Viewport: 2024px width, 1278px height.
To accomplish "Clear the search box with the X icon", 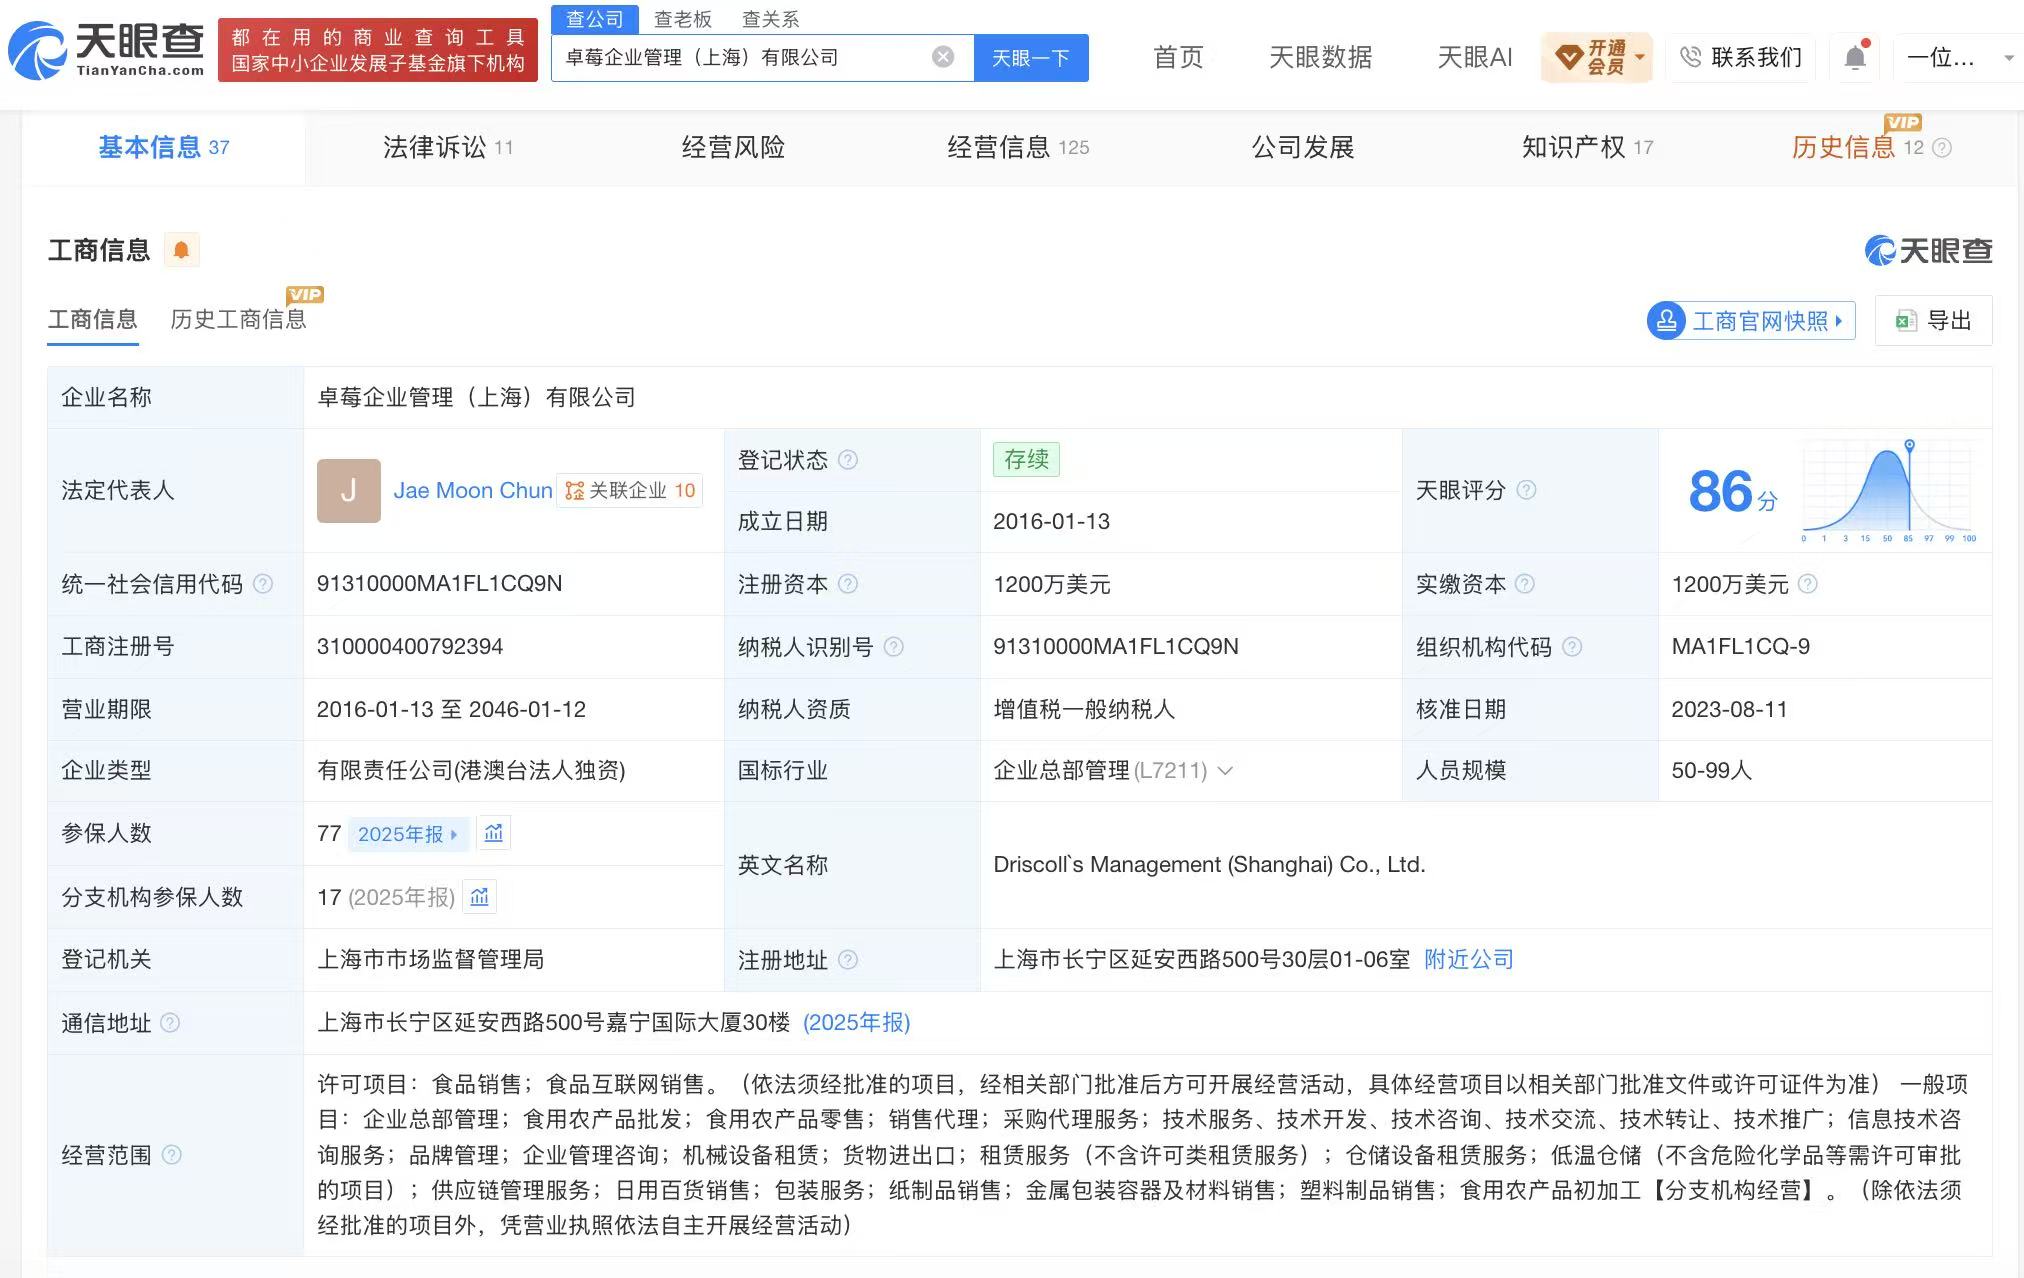I will 943,57.
